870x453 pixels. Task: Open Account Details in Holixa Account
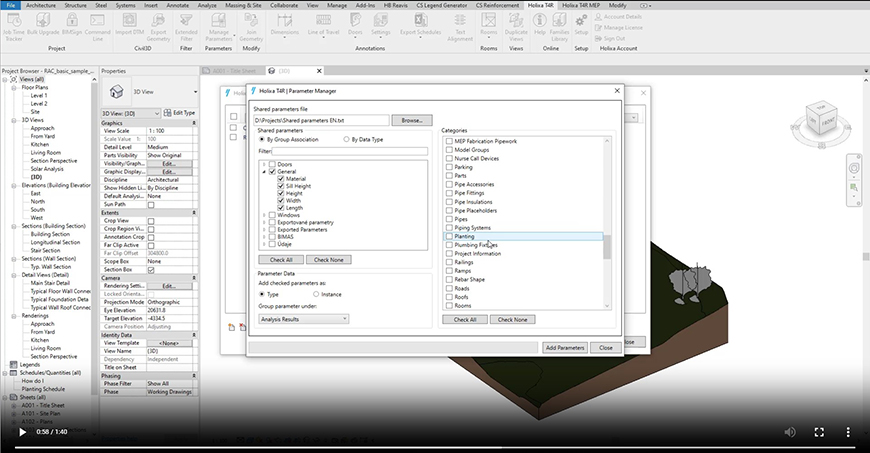[x=618, y=17]
